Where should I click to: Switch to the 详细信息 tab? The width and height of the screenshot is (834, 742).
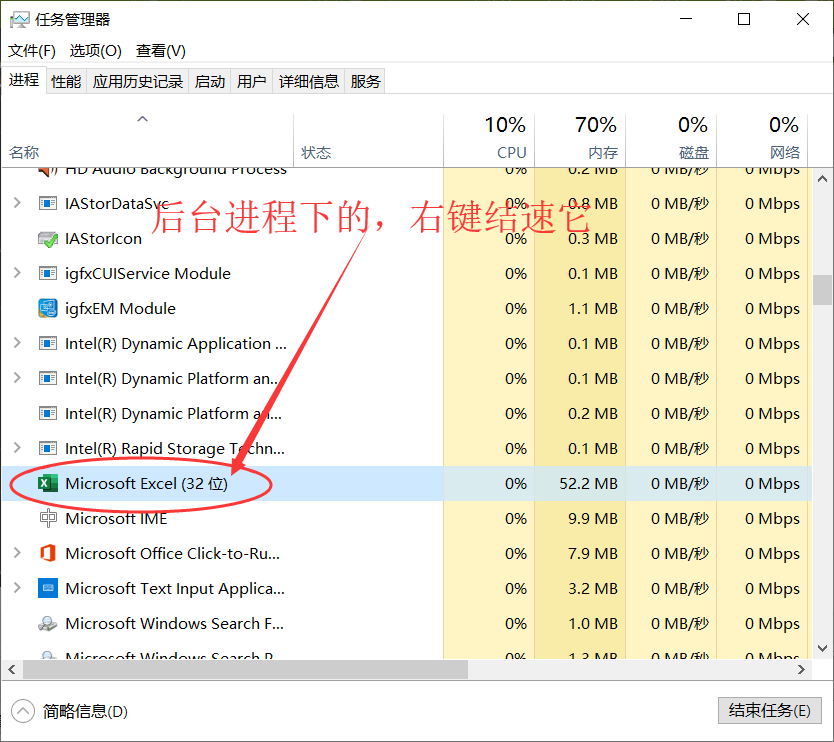pos(309,81)
